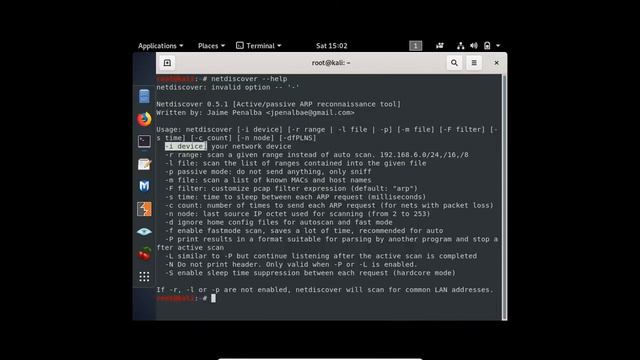Click the '-S enable sleep time suppression' line
Viewport: 640px width, 360px height.
coord(310,273)
